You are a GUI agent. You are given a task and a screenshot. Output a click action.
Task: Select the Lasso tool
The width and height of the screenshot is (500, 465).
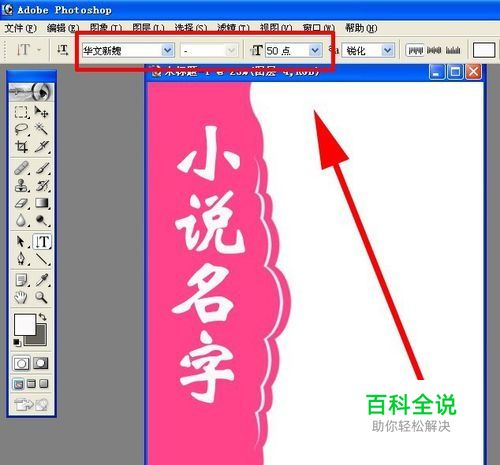(21, 129)
